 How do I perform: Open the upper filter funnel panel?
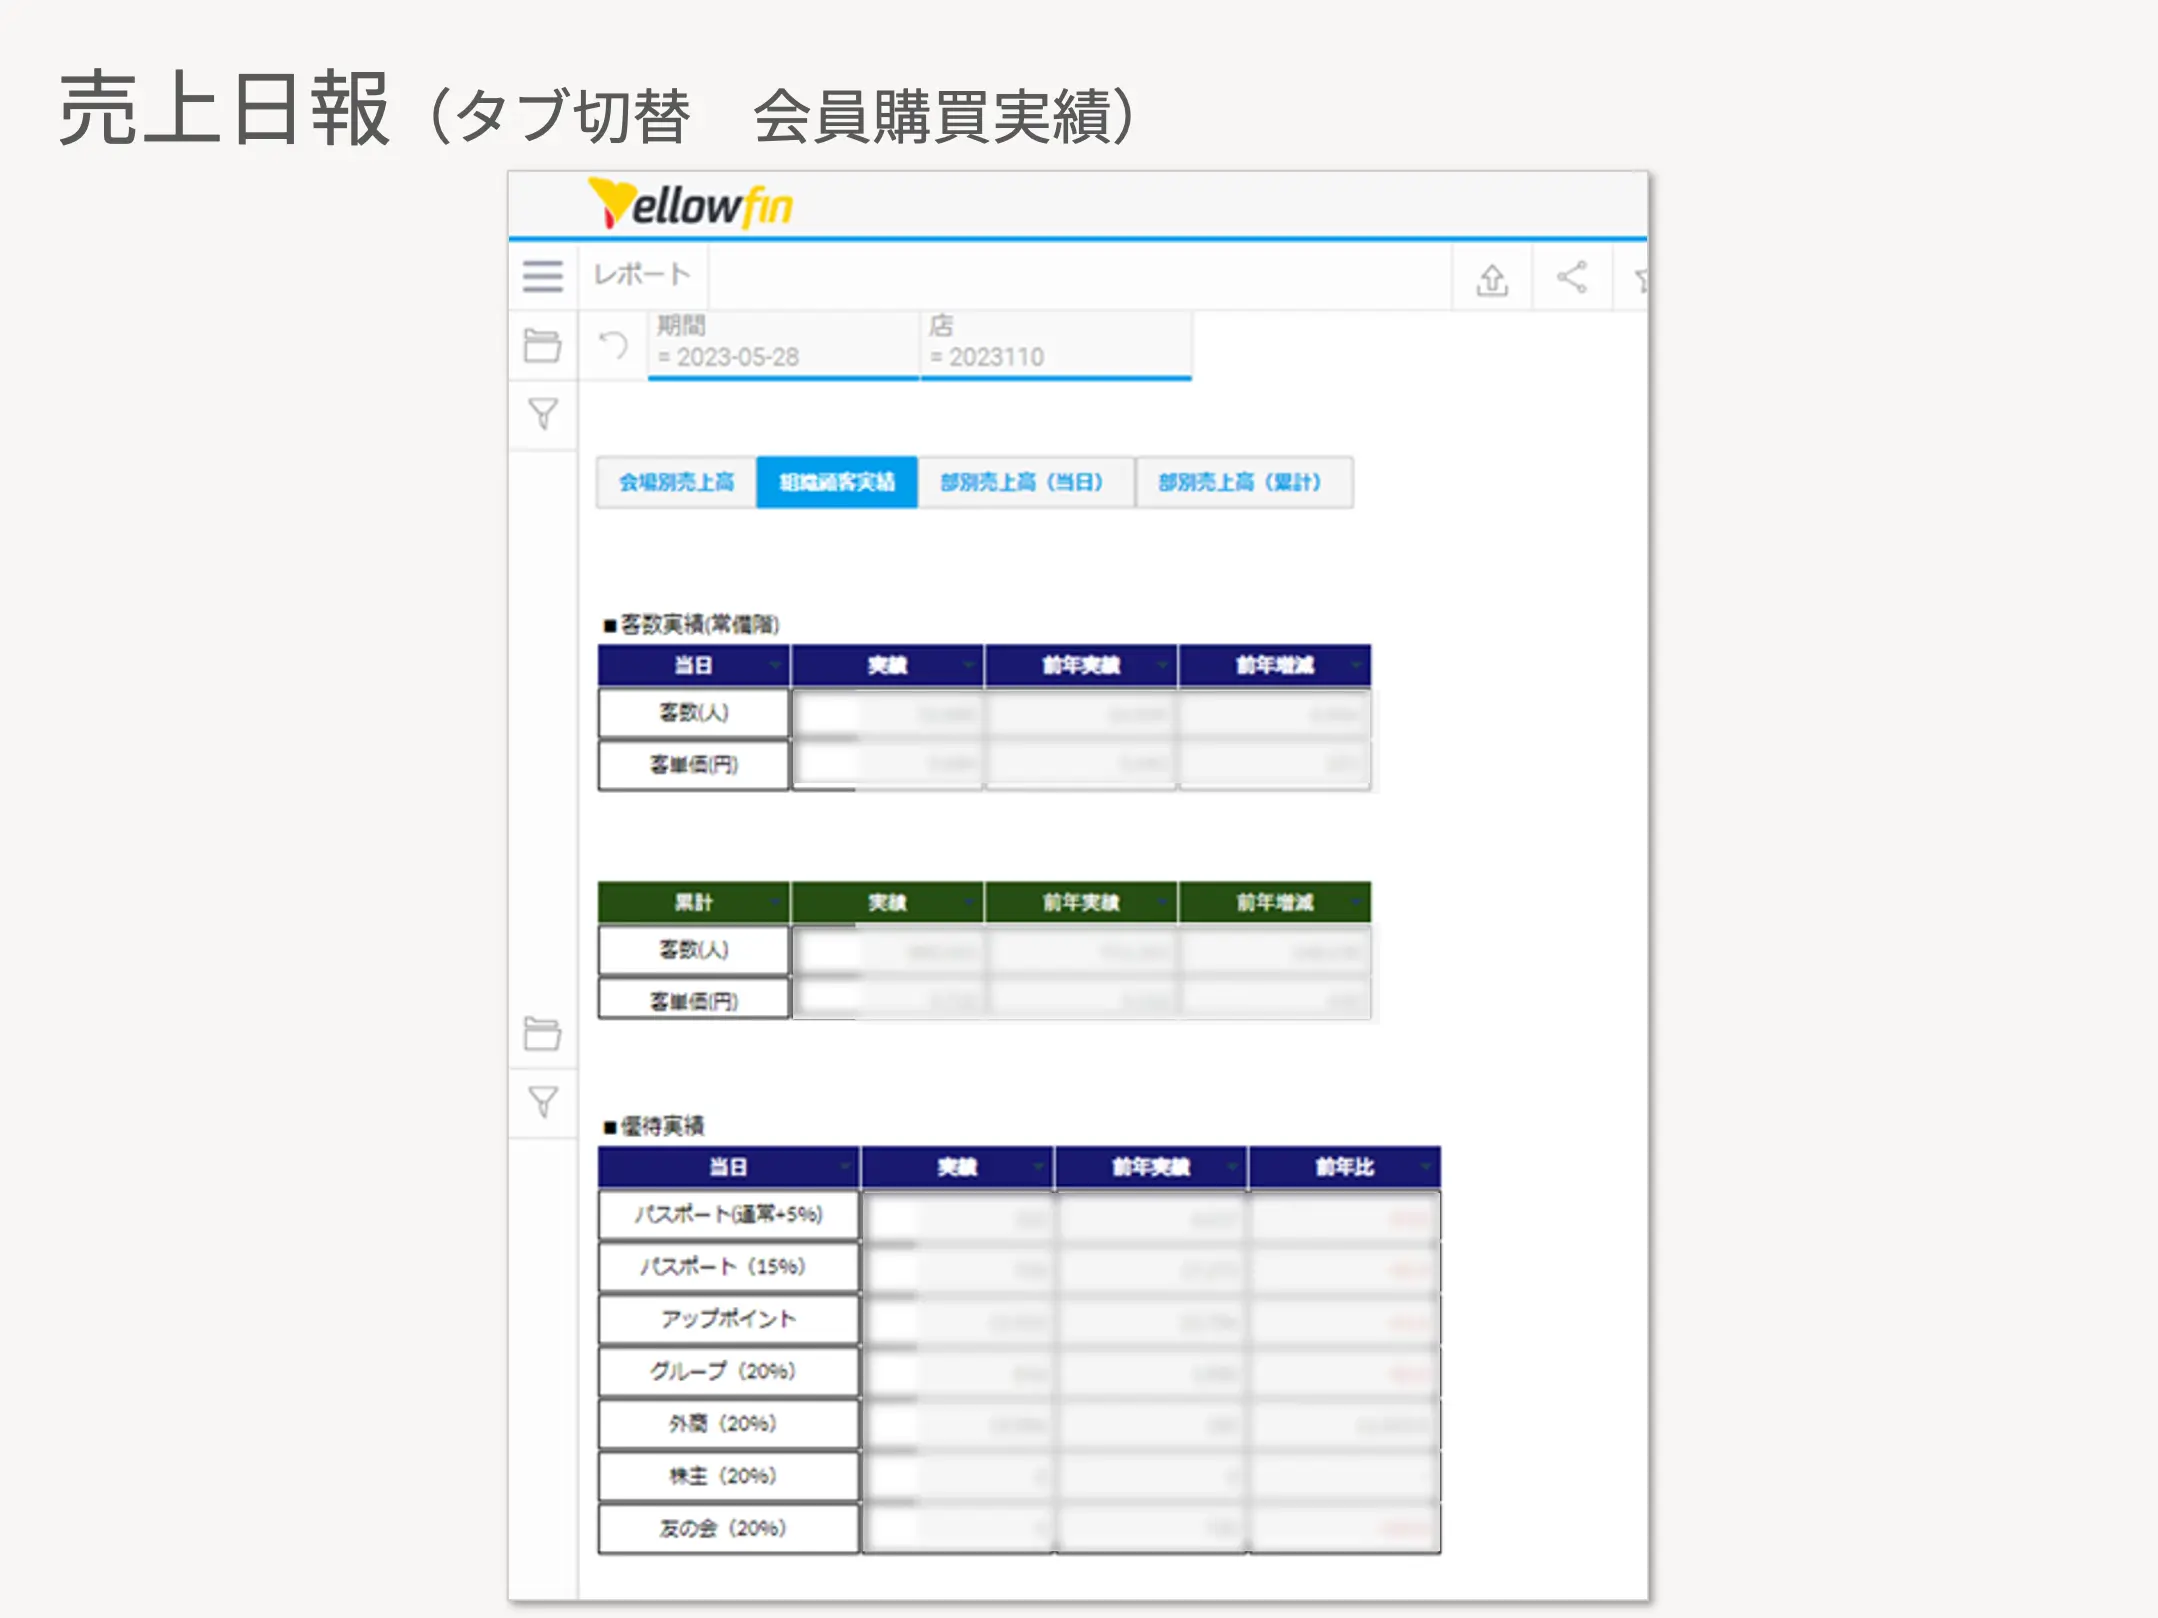pyautogui.click(x=543, y=413)
